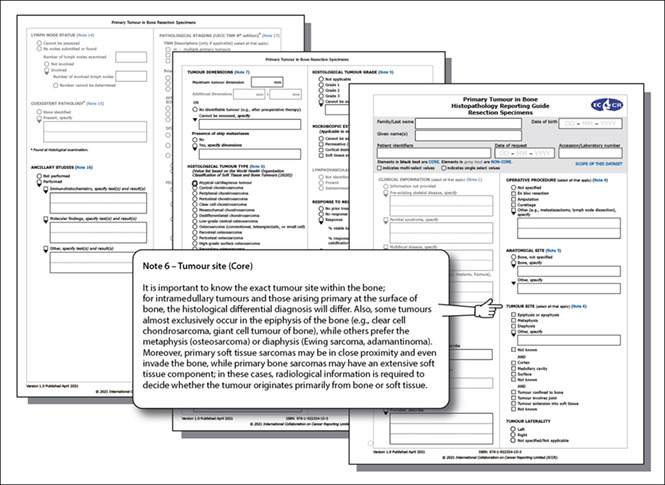This screenshot has width=665, height=485.
Task: Select Left tumour laterality
Action: 513,429
